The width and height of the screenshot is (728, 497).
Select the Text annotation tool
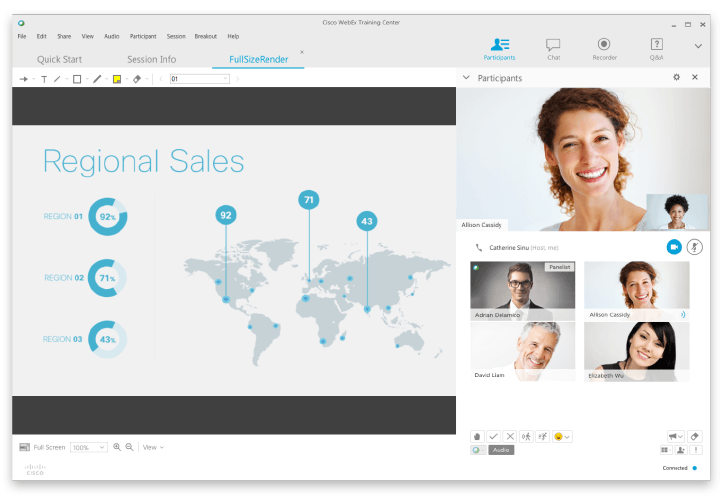pos(44,79)
